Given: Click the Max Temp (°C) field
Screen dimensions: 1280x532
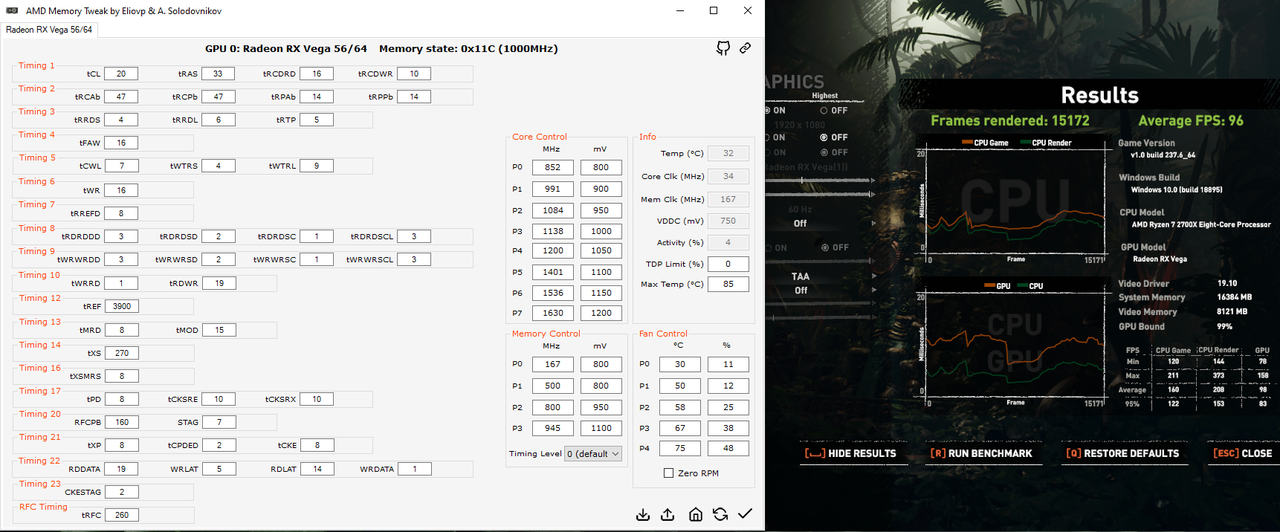Looking at the screenshot, I should tap(728, 285).
